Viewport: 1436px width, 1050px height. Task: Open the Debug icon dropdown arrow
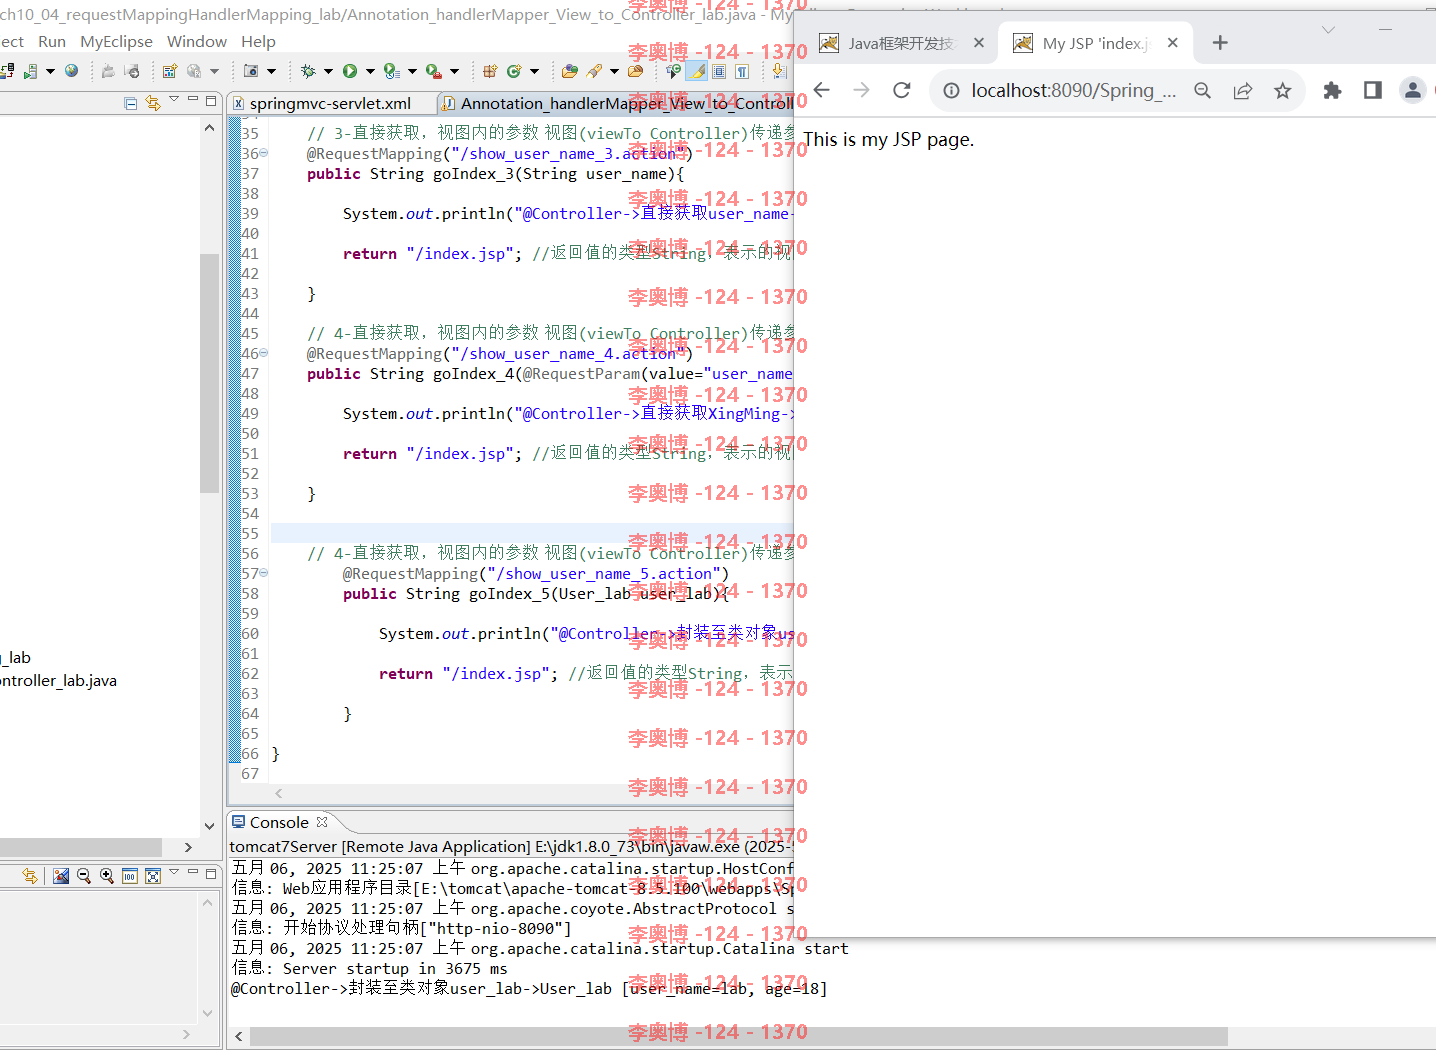(x=328, y=71)
